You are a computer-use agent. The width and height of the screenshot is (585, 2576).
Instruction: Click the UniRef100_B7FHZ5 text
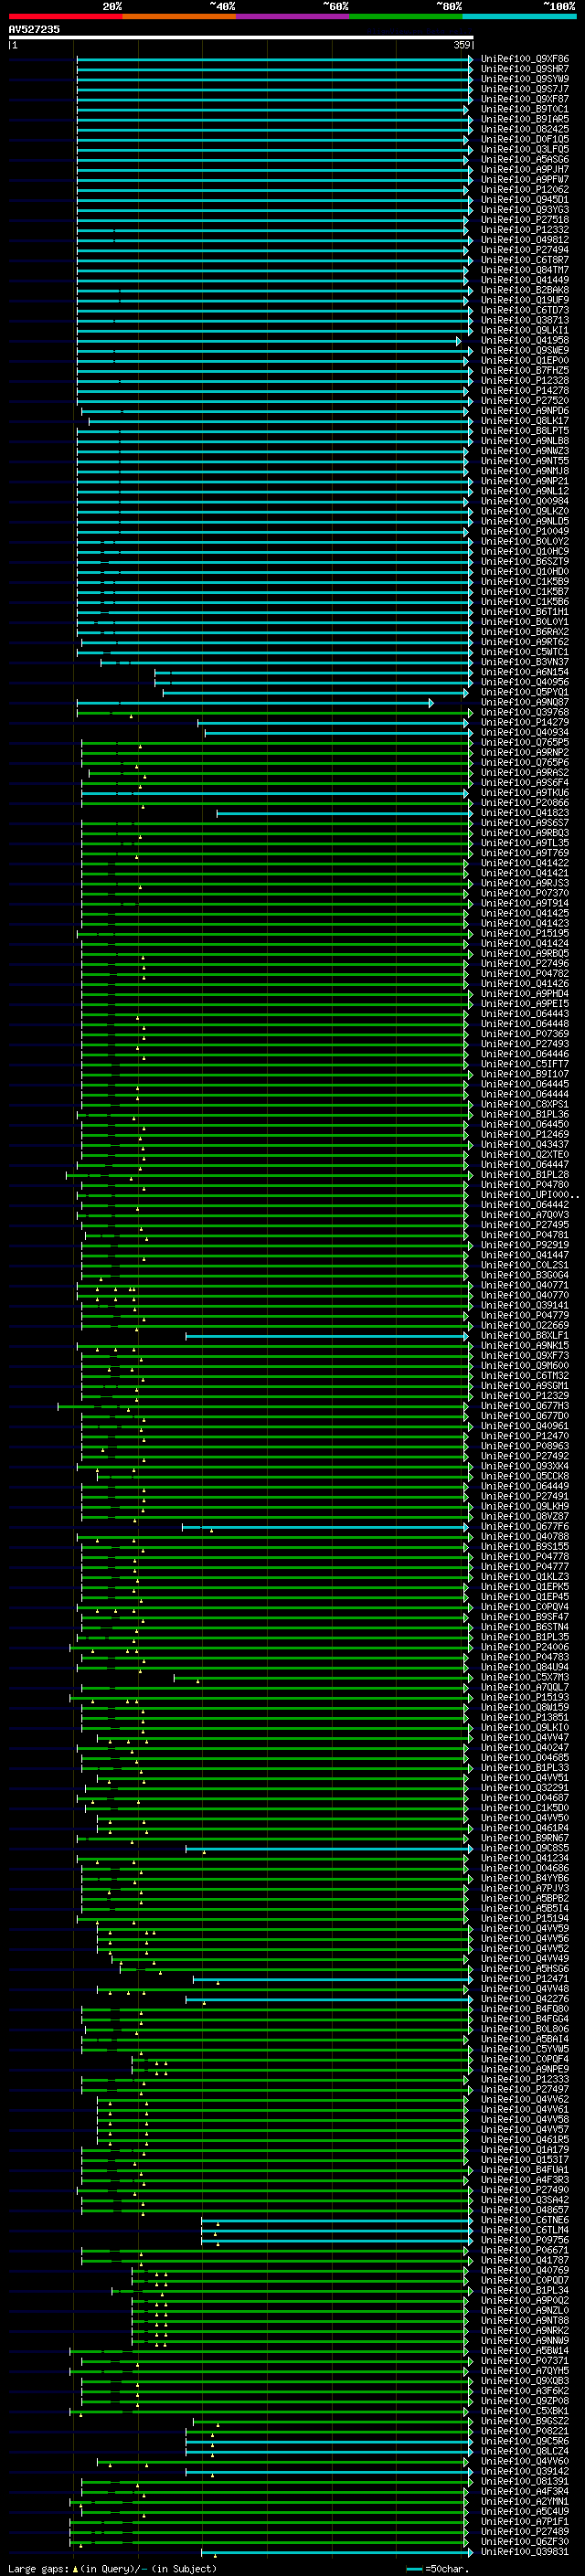524,371
